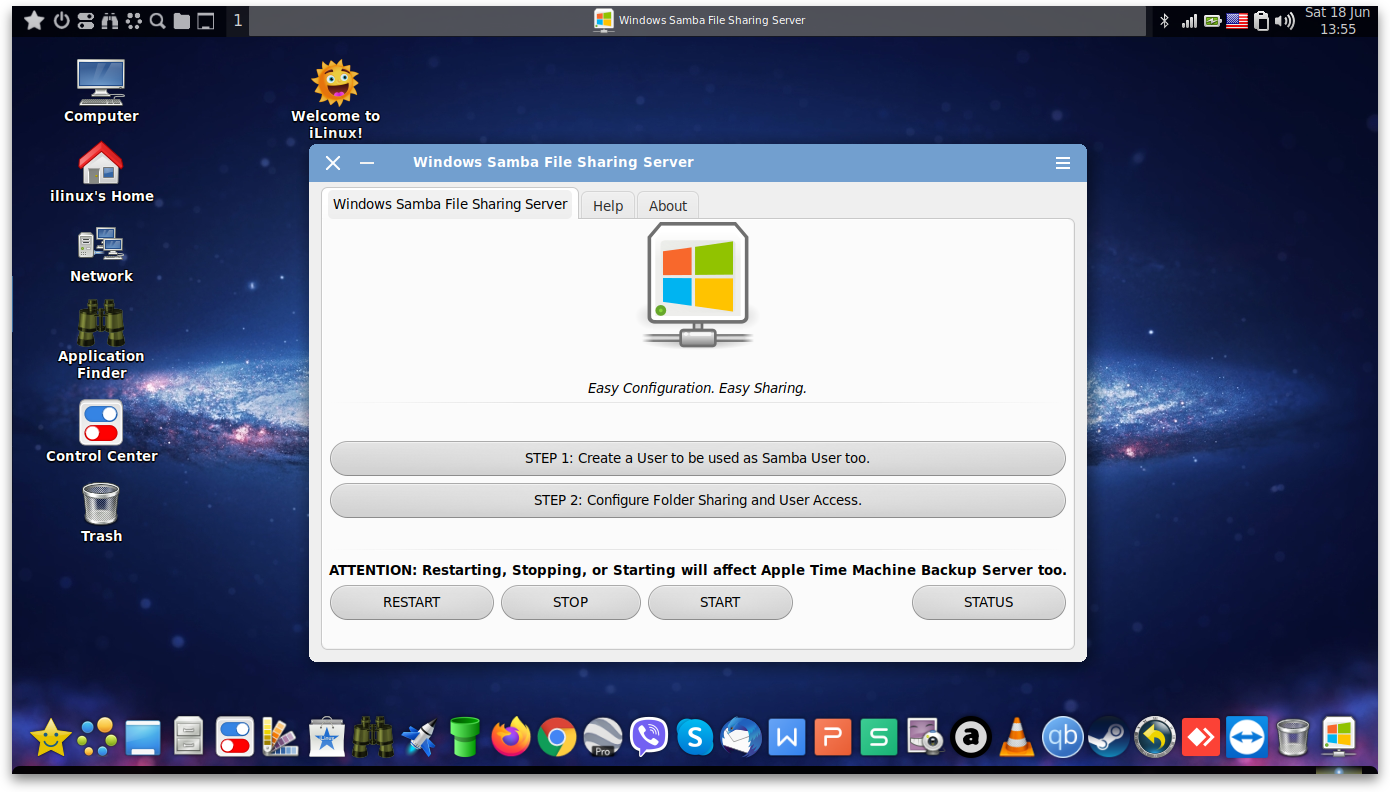Select the Windows Samba File Sharing Server tab

pos(450,204)
